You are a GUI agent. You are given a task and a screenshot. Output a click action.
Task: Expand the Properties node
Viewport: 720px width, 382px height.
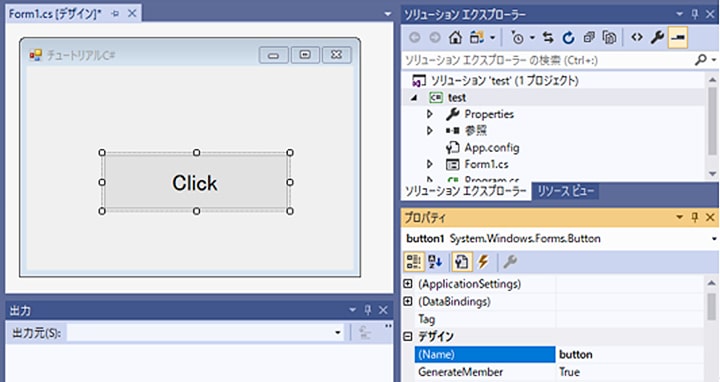[x=430, y=114]
